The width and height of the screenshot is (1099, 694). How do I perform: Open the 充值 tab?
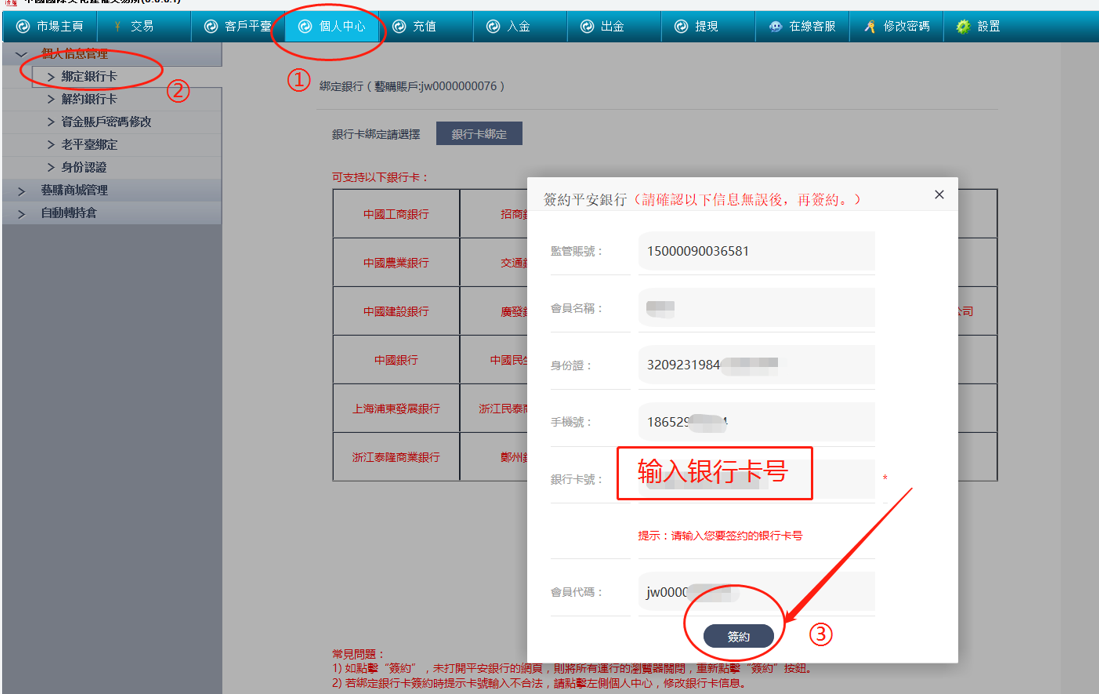(426, 27)
